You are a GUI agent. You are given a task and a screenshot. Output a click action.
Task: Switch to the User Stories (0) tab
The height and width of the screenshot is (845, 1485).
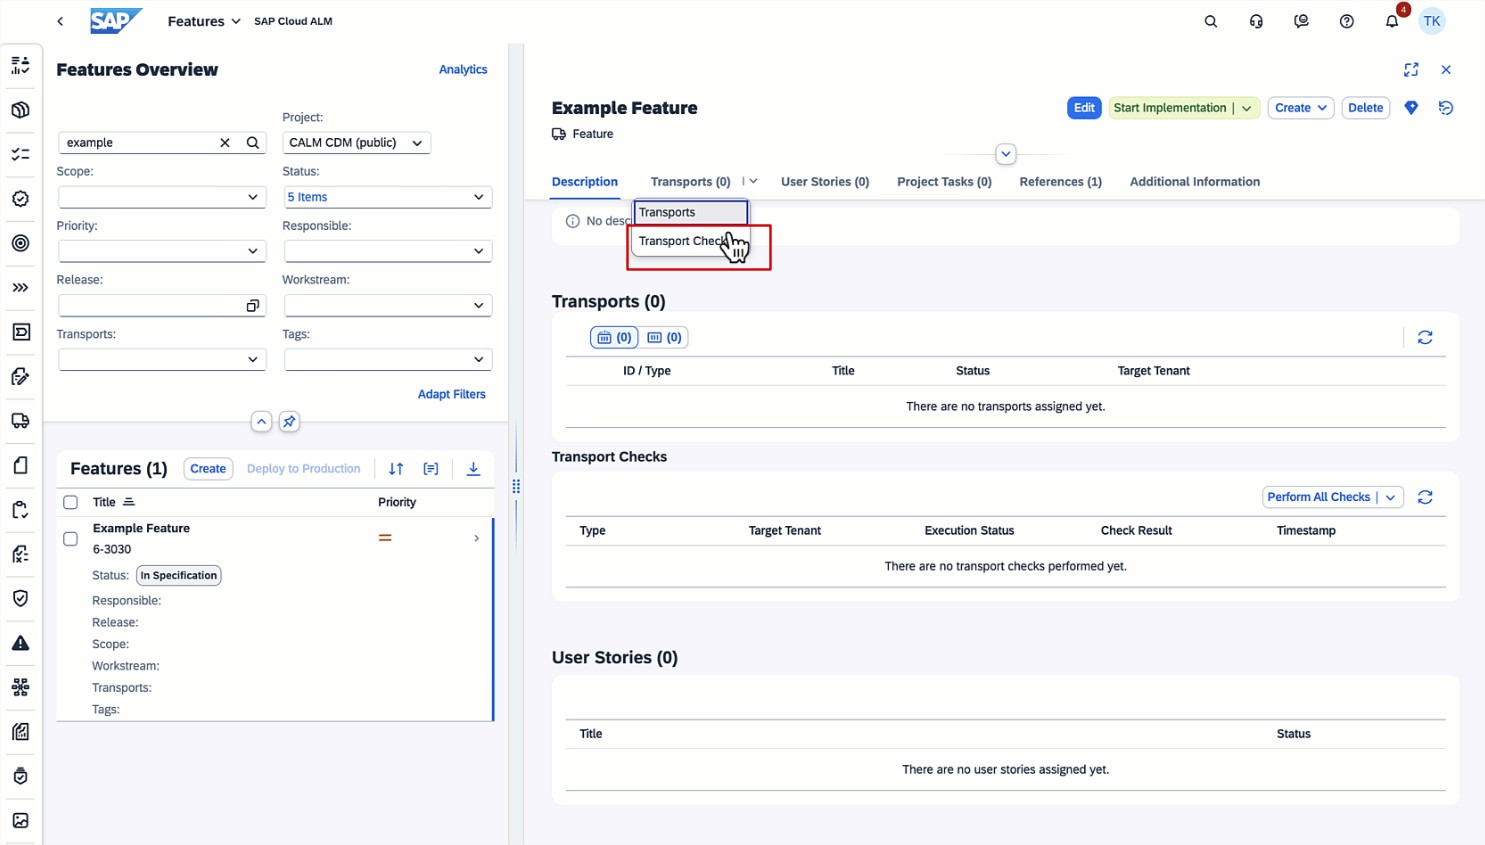(x=824, y=182)
